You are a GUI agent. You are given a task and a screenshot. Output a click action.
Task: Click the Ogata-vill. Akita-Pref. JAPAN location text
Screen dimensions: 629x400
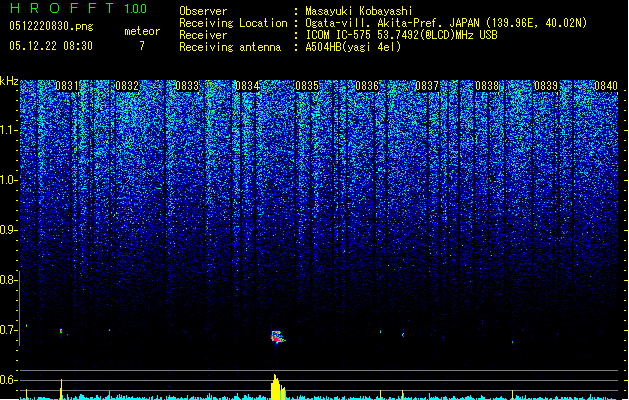click(x=446, y=23)
